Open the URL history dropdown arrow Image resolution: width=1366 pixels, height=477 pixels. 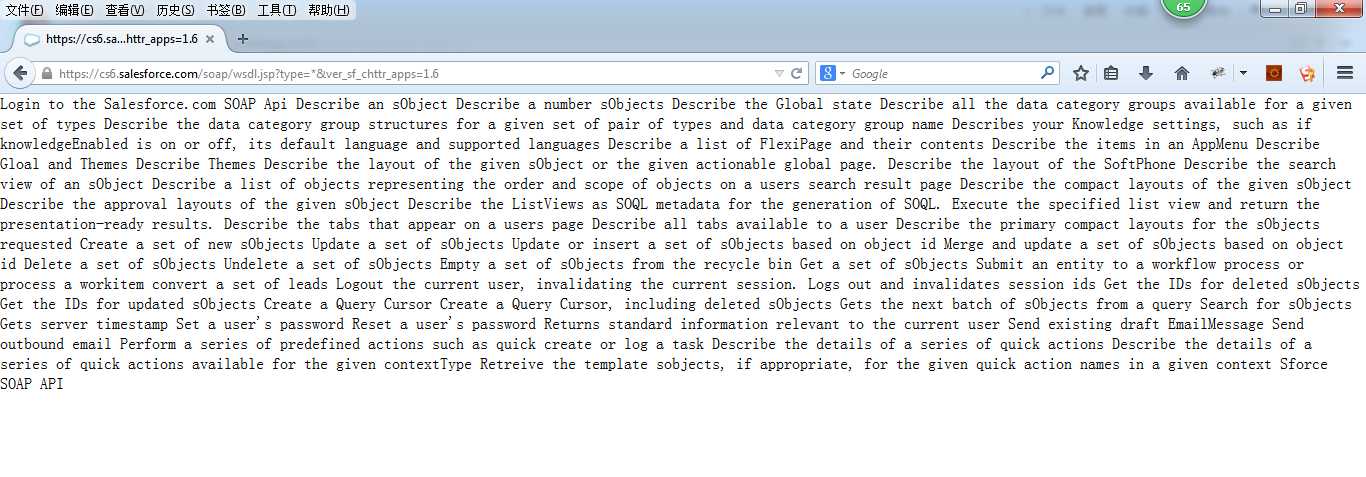tap(780, 73)
